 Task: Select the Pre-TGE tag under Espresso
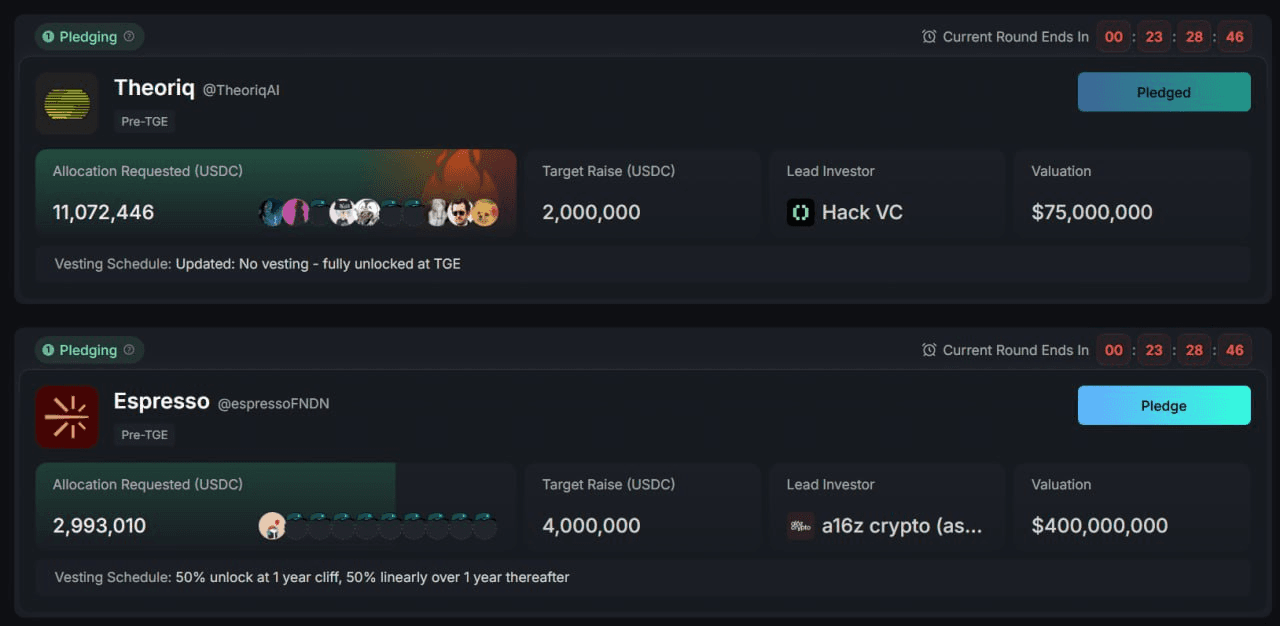point(145,435)
